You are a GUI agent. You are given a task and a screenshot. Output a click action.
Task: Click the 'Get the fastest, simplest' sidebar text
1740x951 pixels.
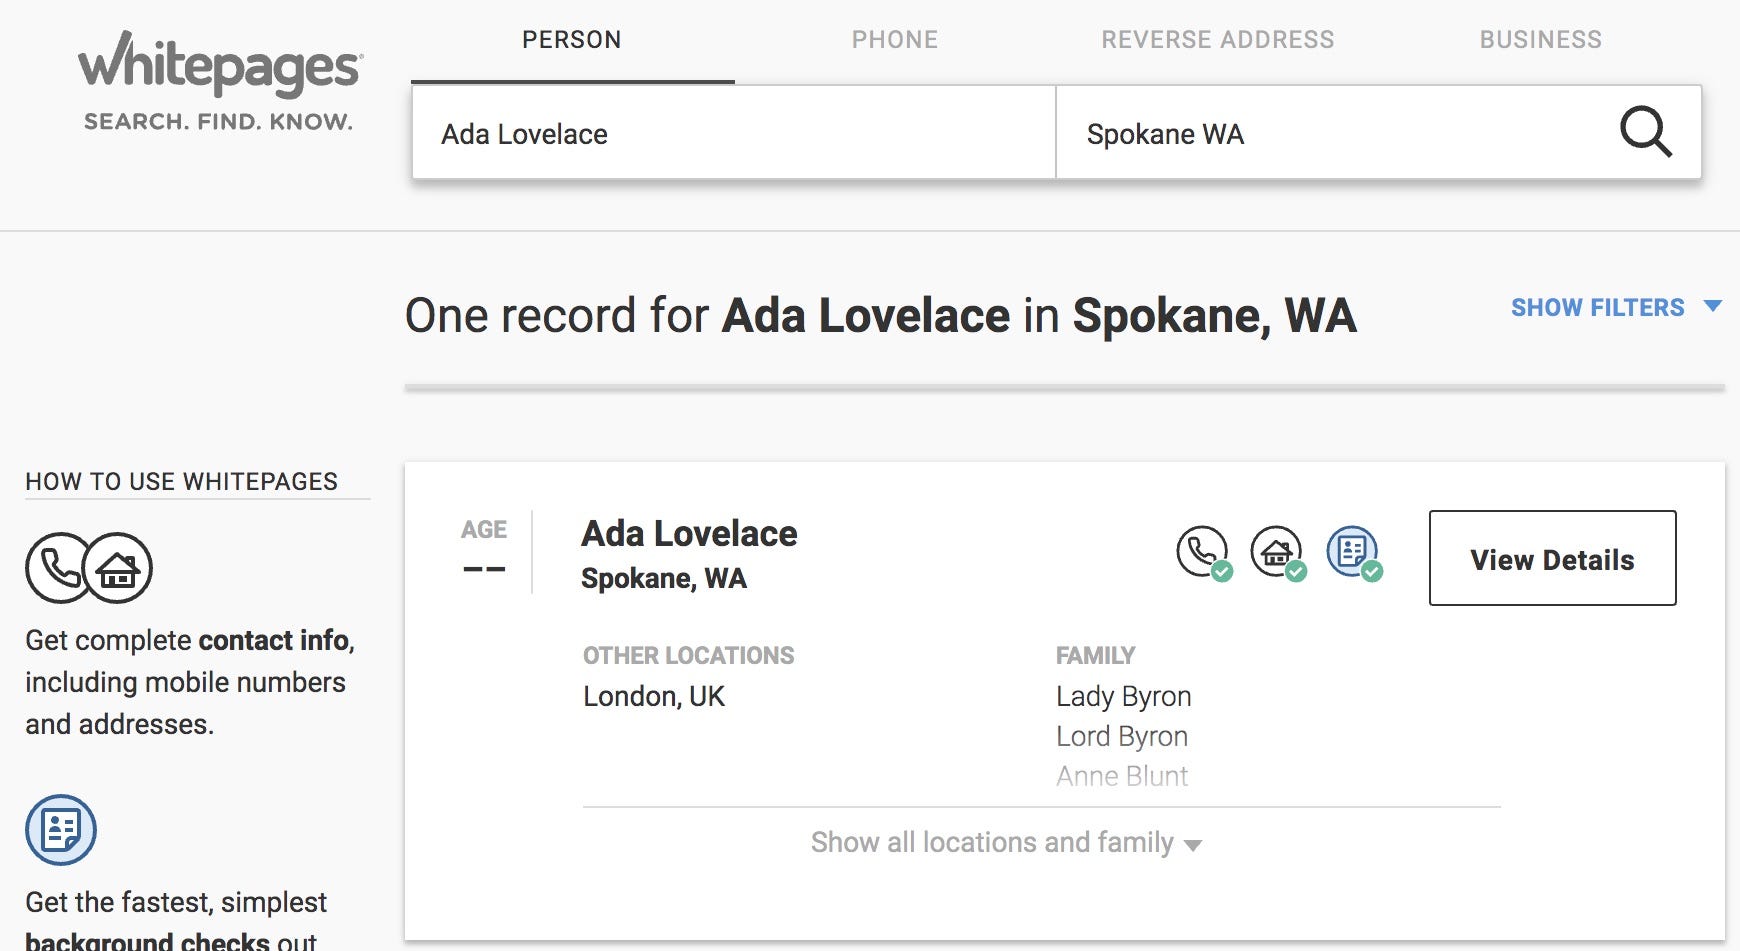[x=176, y=921]
